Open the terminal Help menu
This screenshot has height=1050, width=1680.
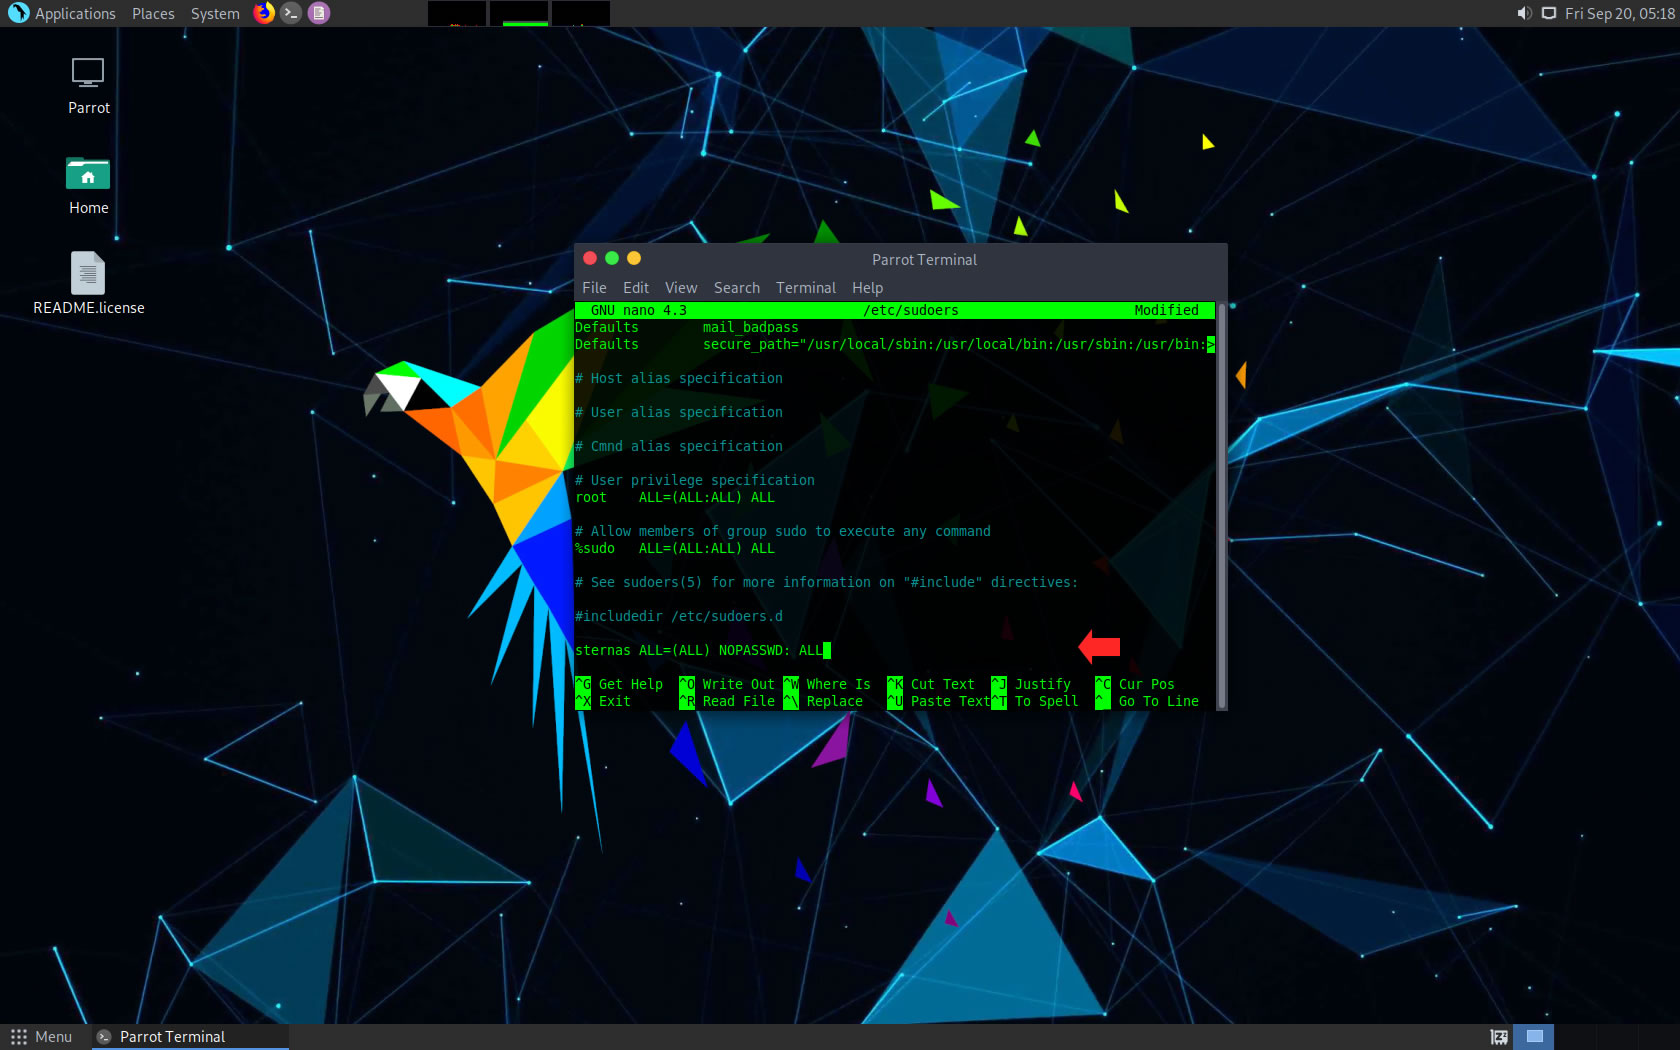point(867,288)
